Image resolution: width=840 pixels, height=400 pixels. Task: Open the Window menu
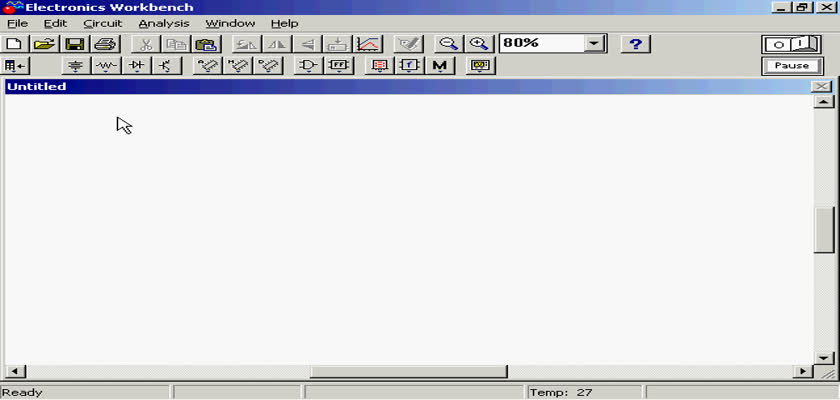click(x=230, y=24)
